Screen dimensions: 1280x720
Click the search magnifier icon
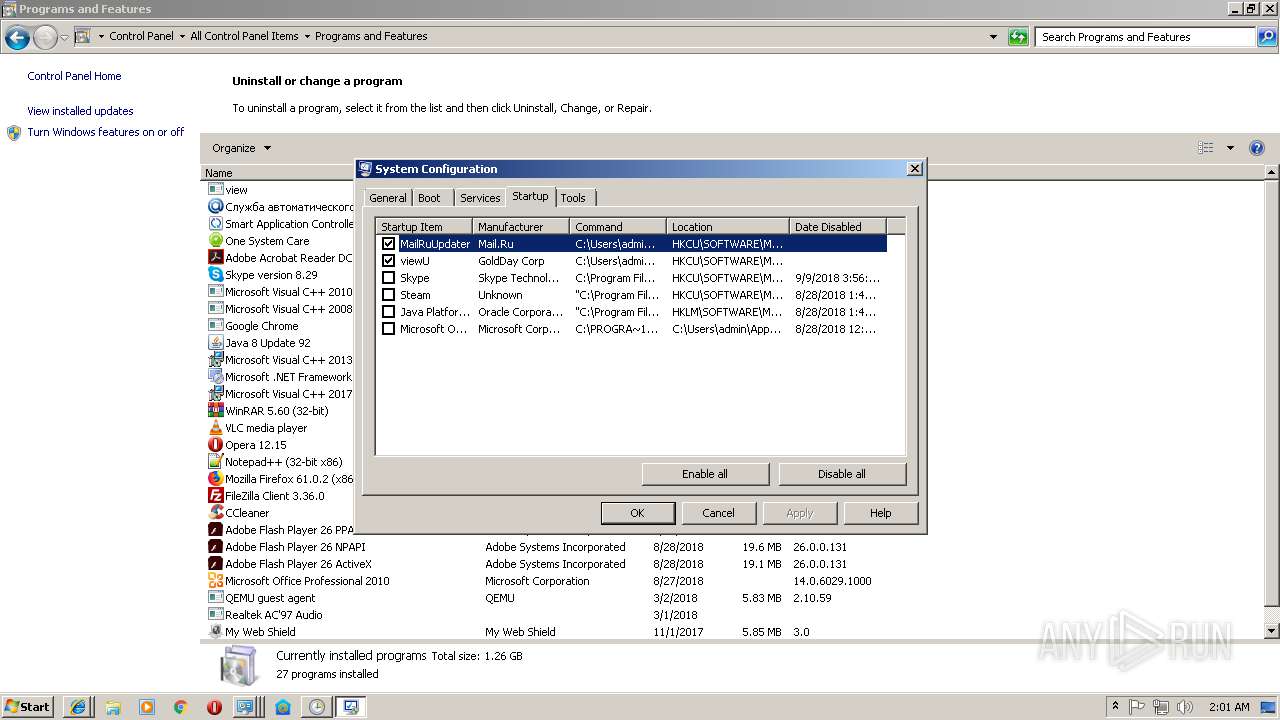pos(1266,37)
